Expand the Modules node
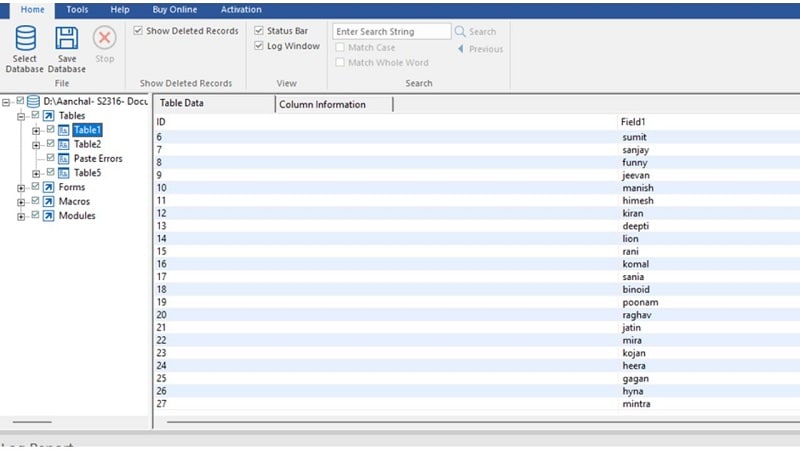This screenshot has height=450, width=800. click(x=21, y=217)
